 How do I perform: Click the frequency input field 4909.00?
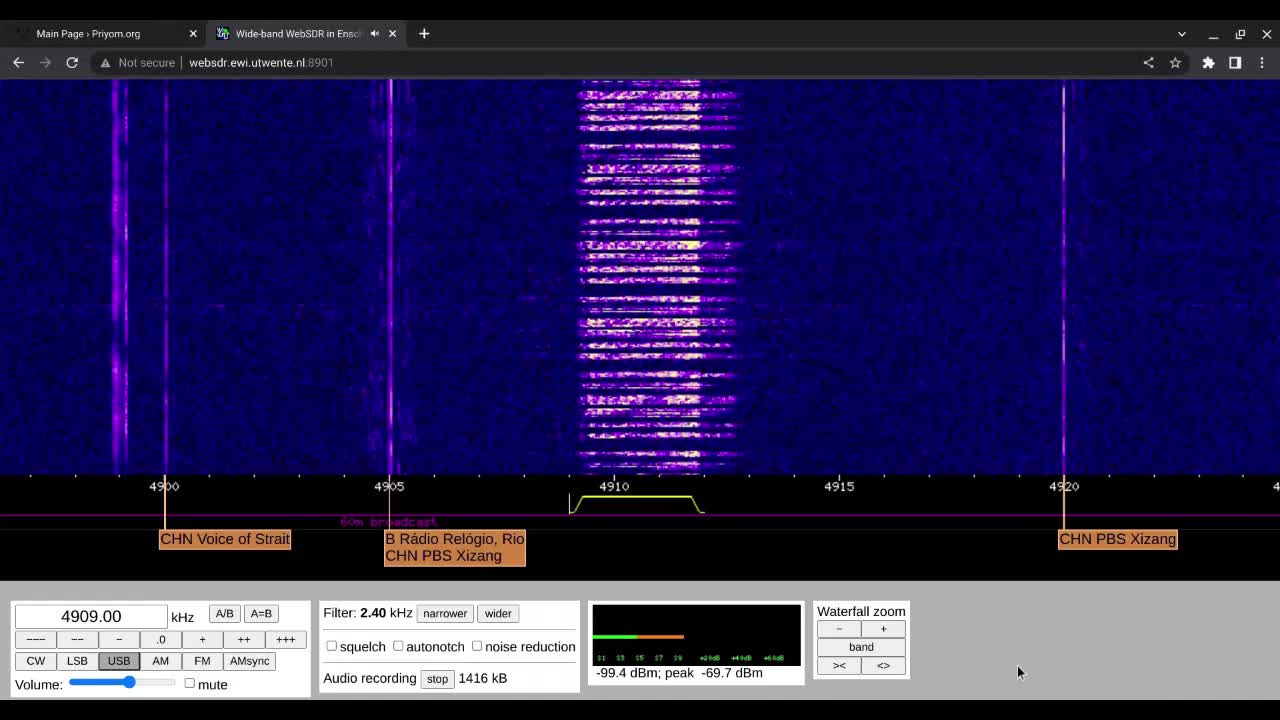(x=91, y=616)
